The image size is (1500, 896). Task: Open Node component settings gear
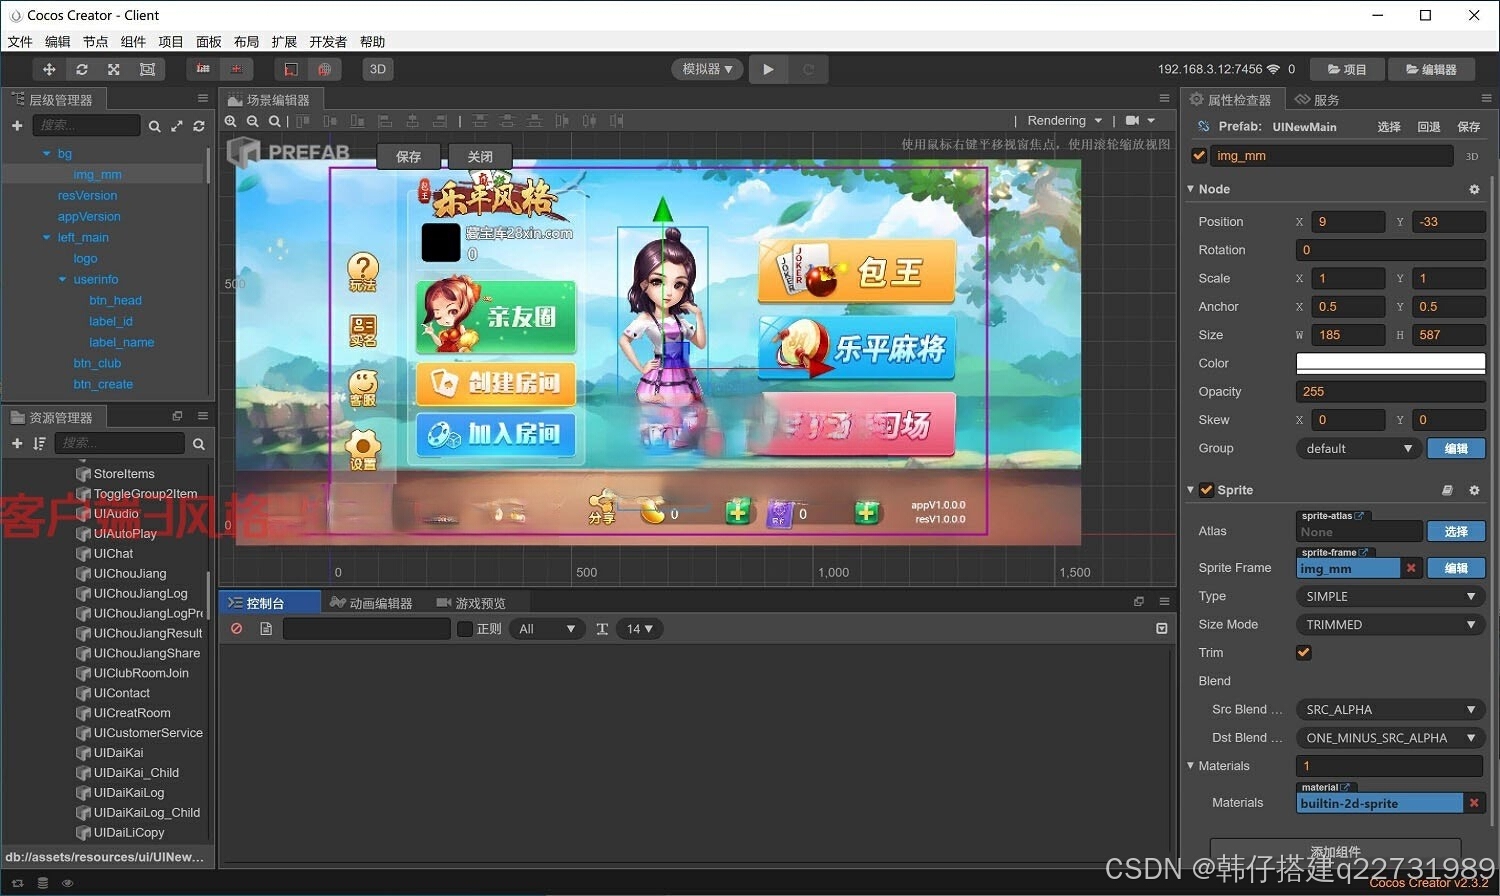pyautogui.click(x=1474, y=189)
